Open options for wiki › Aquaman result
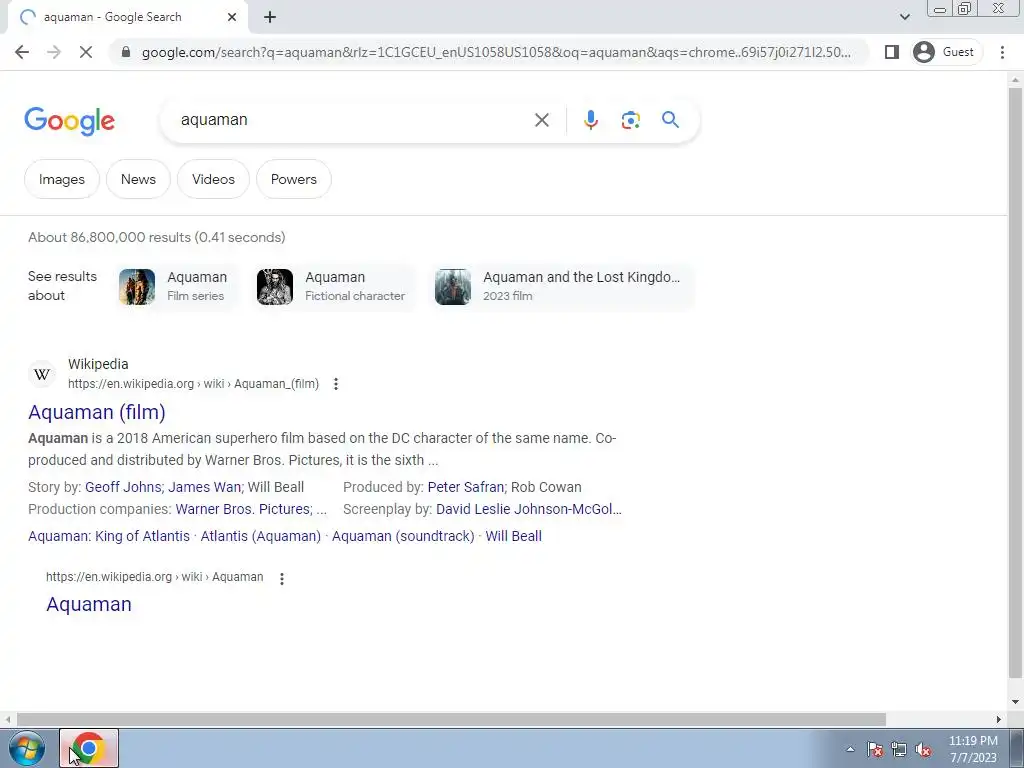Image resolution: width=1024 pixels, height=768 pixels. click(x=281, y=579)
